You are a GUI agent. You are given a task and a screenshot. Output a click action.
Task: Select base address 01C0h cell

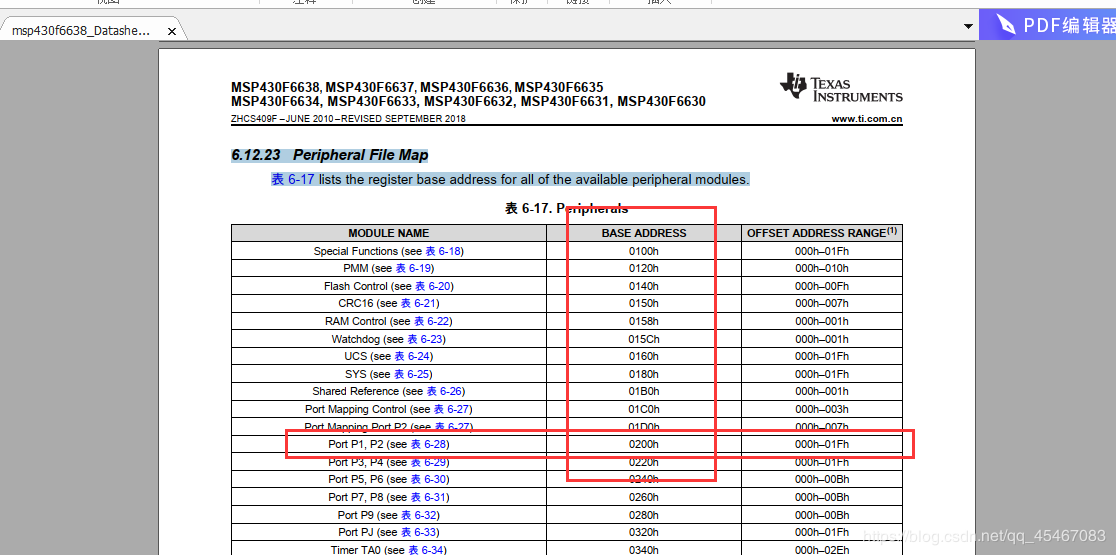[644, 409]
